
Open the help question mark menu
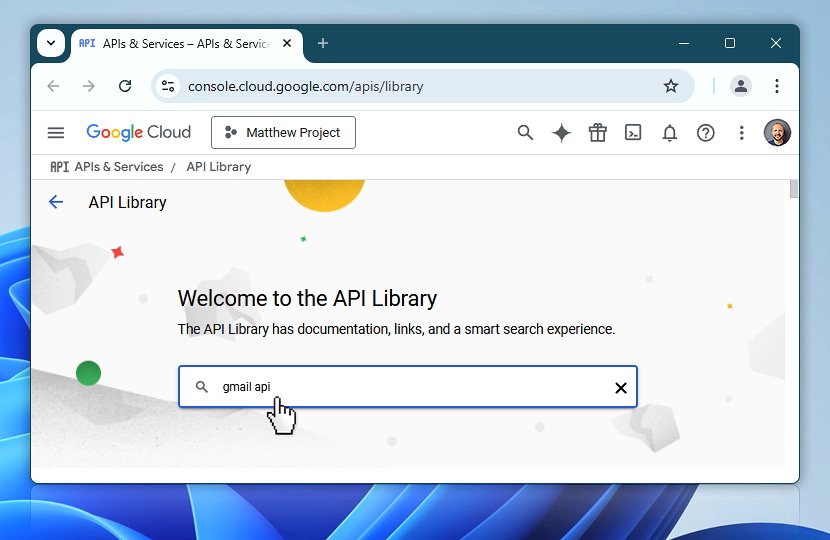[706, 132]
